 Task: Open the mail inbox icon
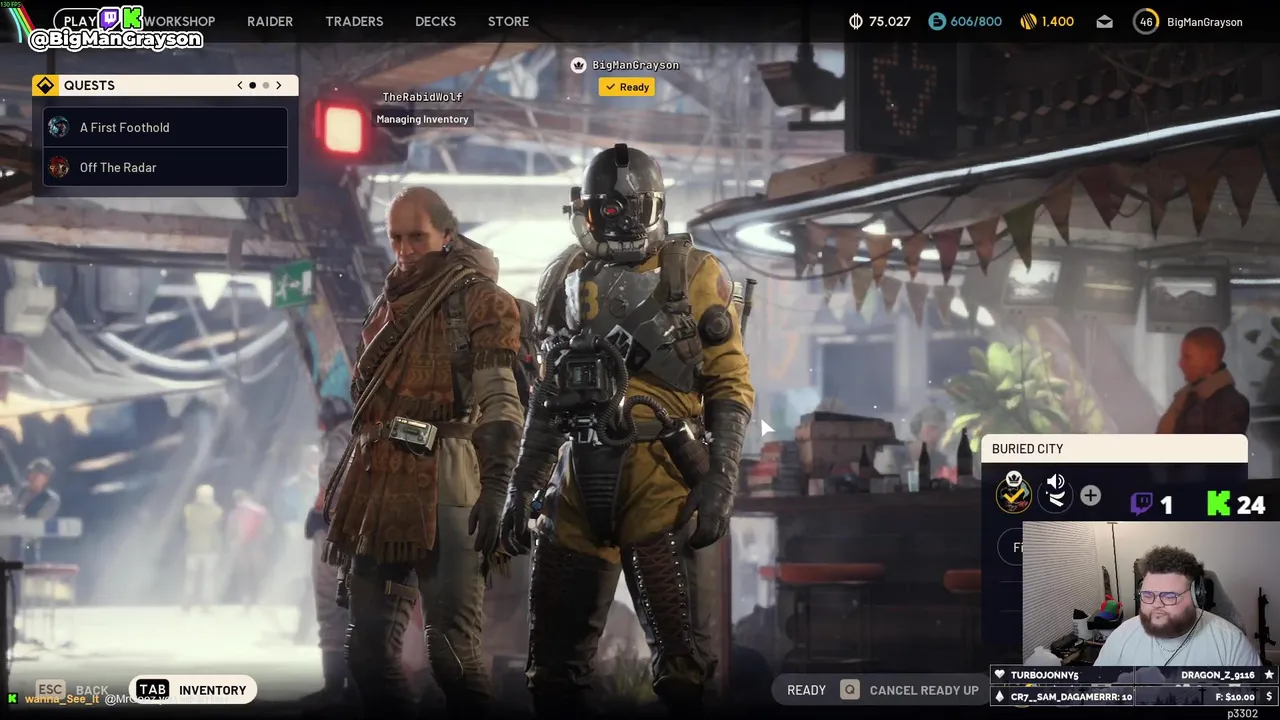click(1105, 21)
